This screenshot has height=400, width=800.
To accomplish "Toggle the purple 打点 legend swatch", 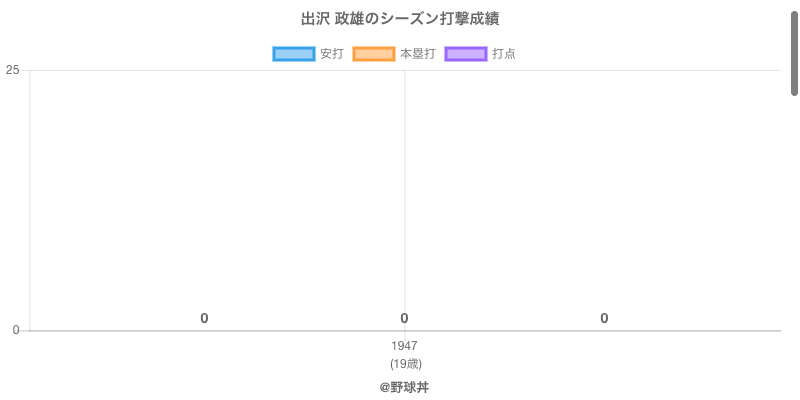I will 465,54.
